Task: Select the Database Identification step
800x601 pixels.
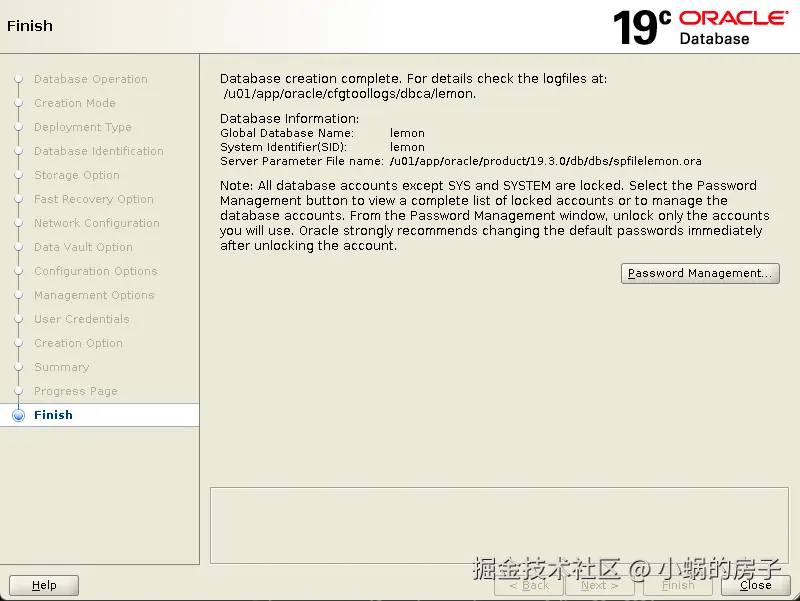Action: point(98,151)
